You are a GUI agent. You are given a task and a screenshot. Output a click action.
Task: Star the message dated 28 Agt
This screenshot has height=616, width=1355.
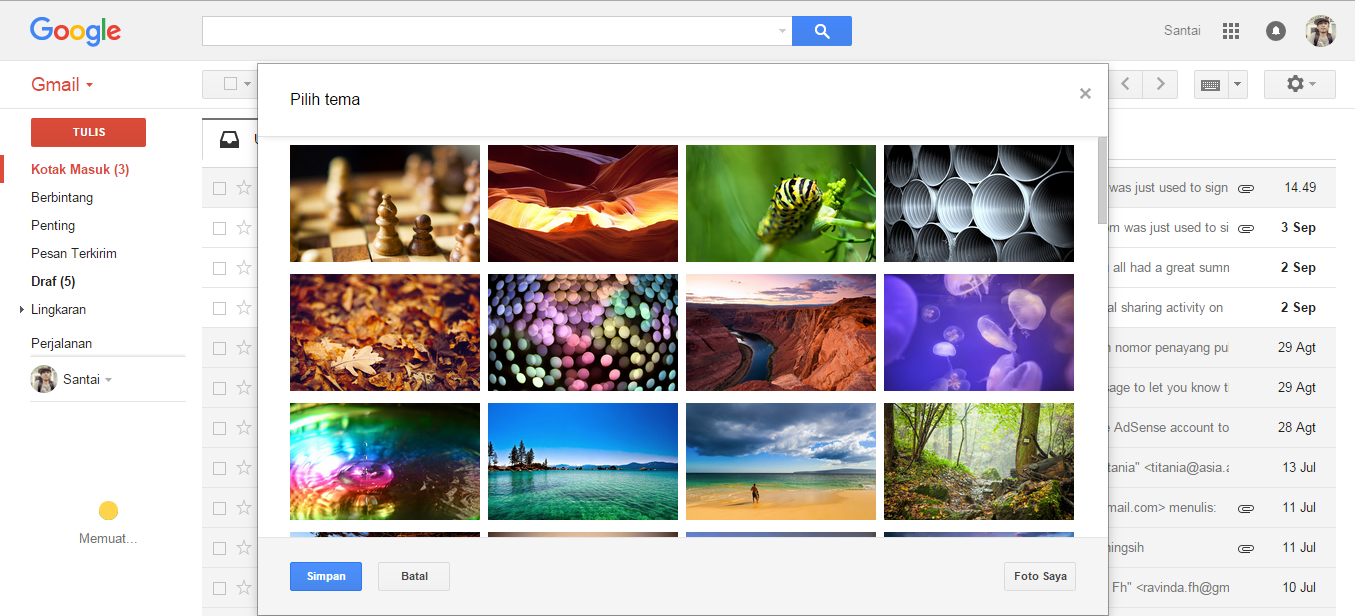click(244, 428)
